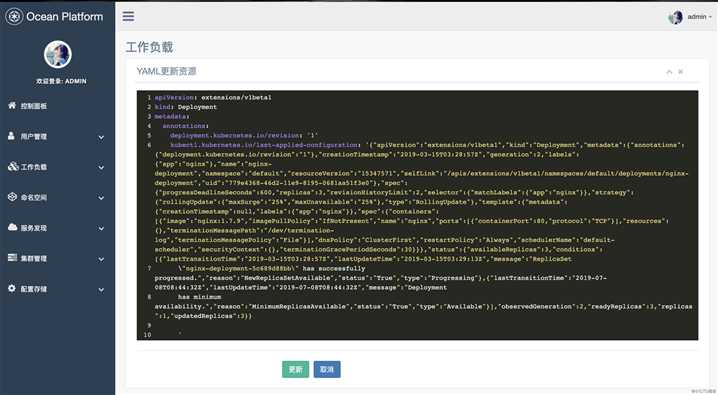The image size is (718, 395).
Task: Click the 集群管理 server icon
Action: pos(12,258)
